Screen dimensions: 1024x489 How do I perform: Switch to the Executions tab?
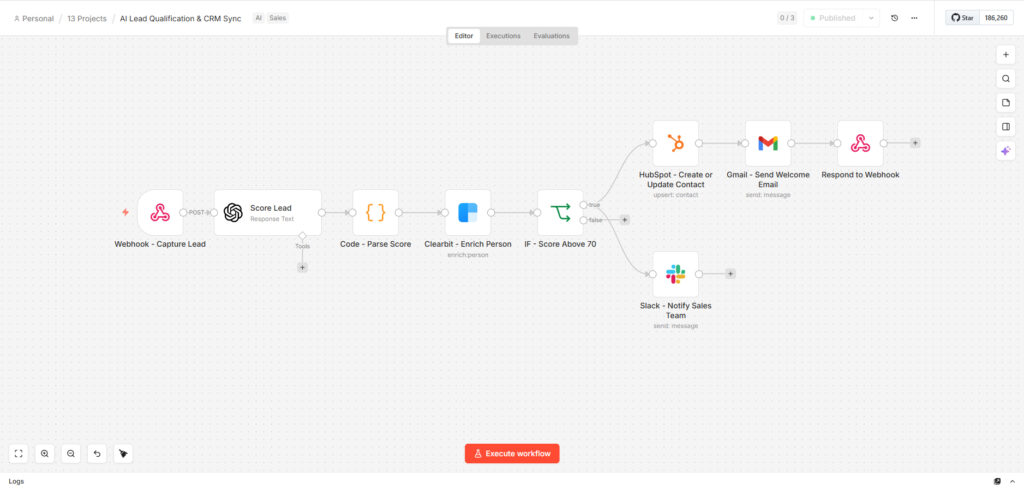coord(504,36)
